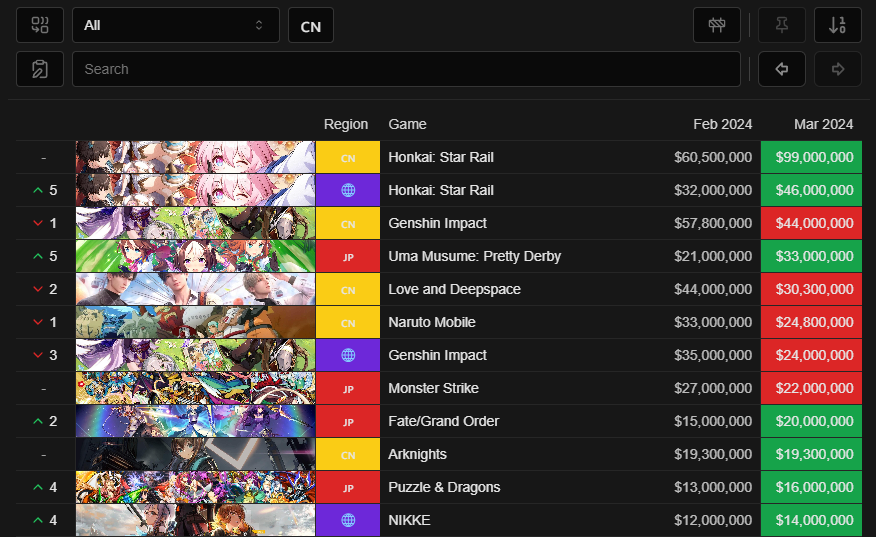
Task: Go to next month with right arrow
Action: click(837, 69)
